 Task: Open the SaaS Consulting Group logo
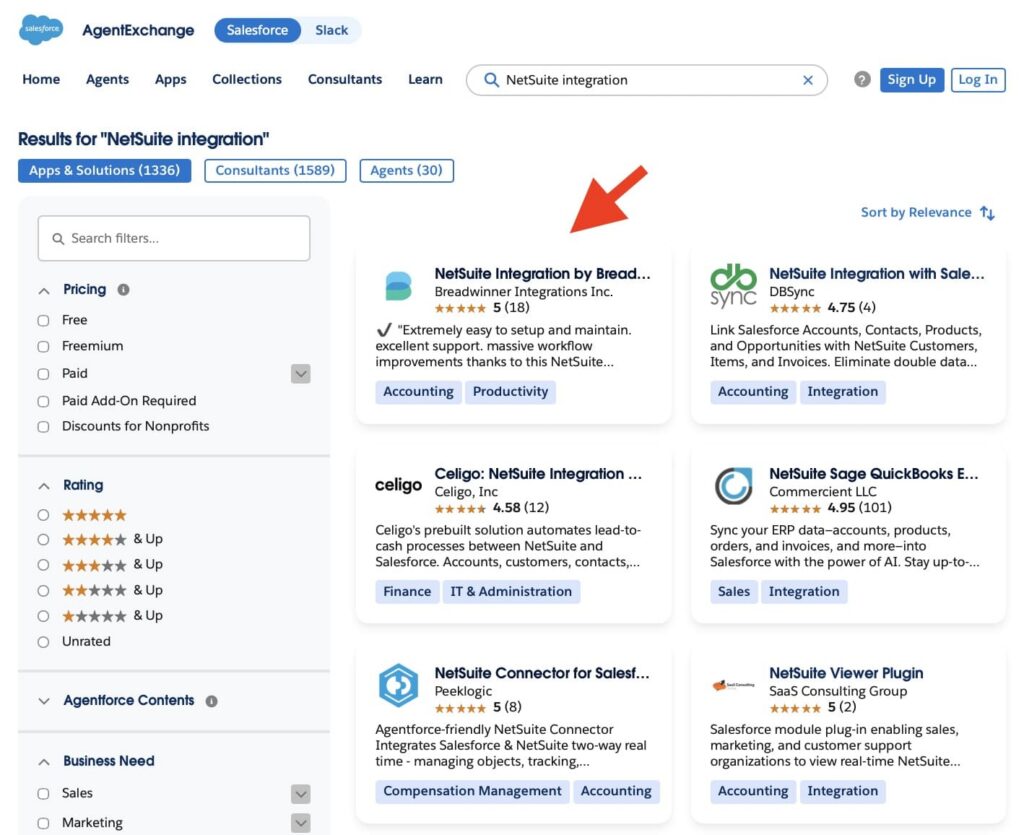pyautogui.click(x=733, y=685)
